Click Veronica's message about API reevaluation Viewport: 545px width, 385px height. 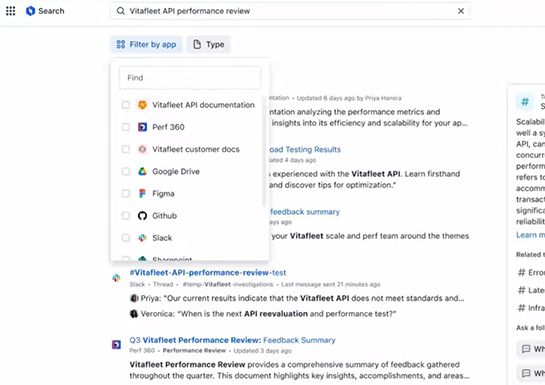point(268,314)
